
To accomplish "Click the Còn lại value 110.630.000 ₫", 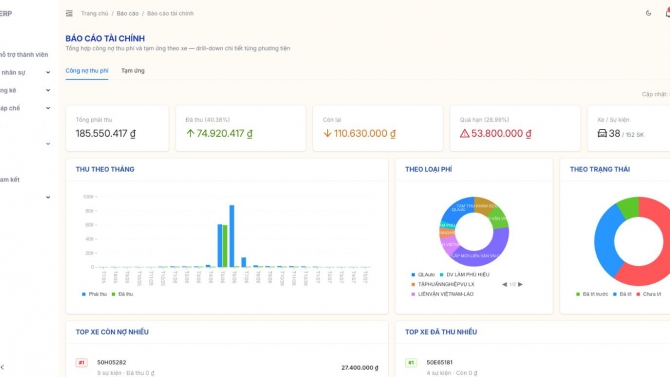I will click(x=364, y=134).
